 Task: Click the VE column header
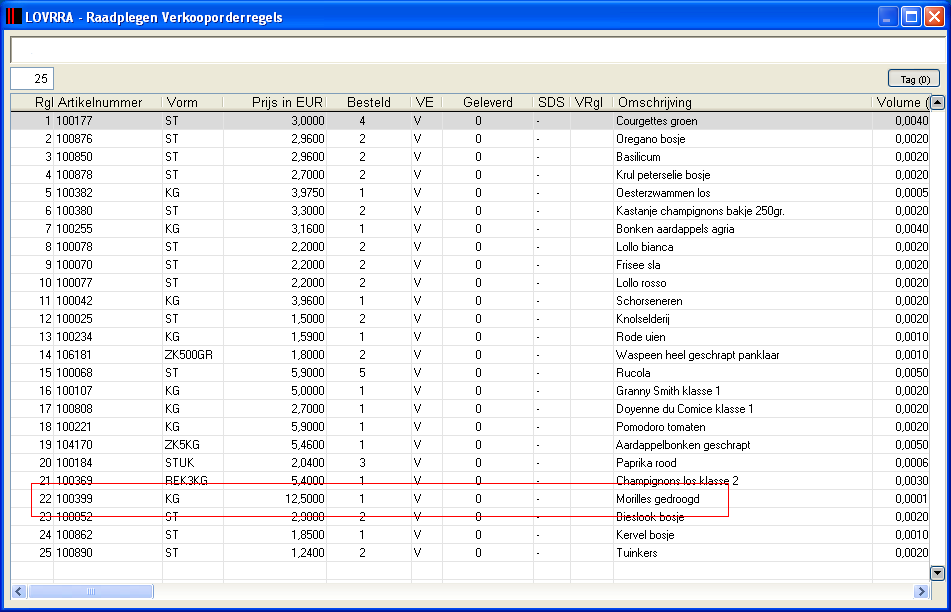click(425, 103)
